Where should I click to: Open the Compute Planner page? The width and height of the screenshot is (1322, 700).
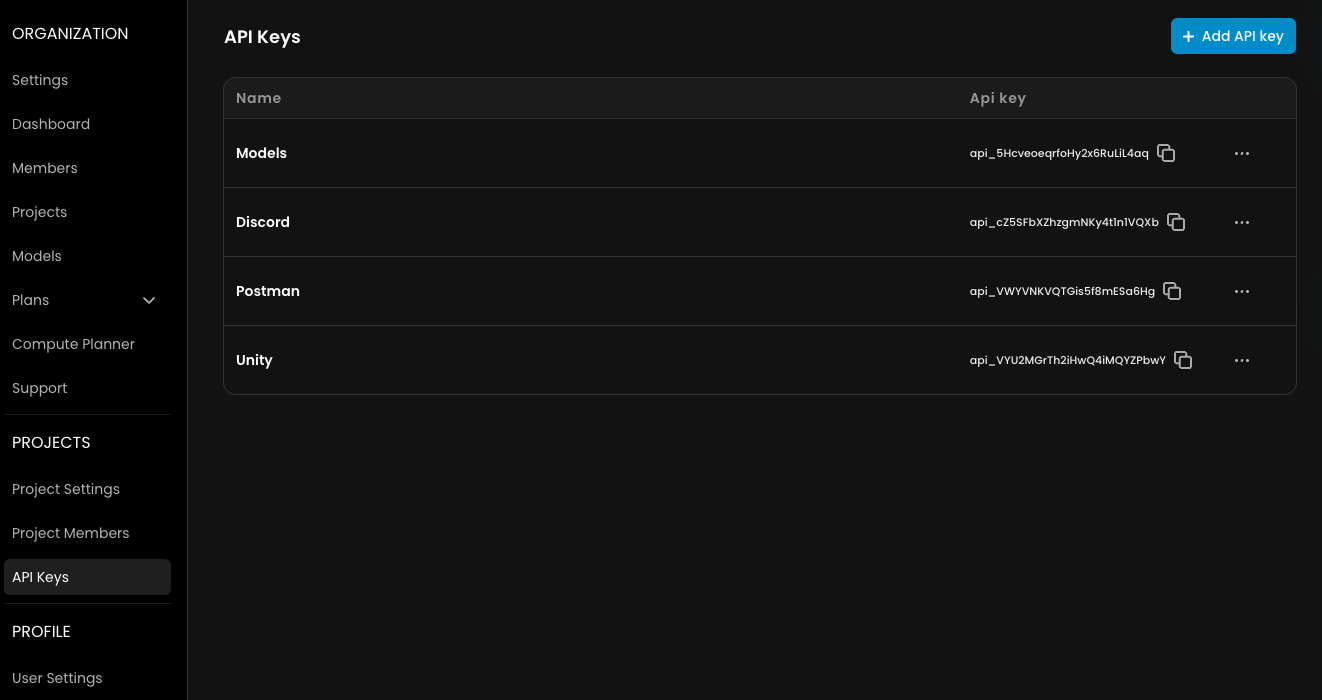tap(73, 344)
